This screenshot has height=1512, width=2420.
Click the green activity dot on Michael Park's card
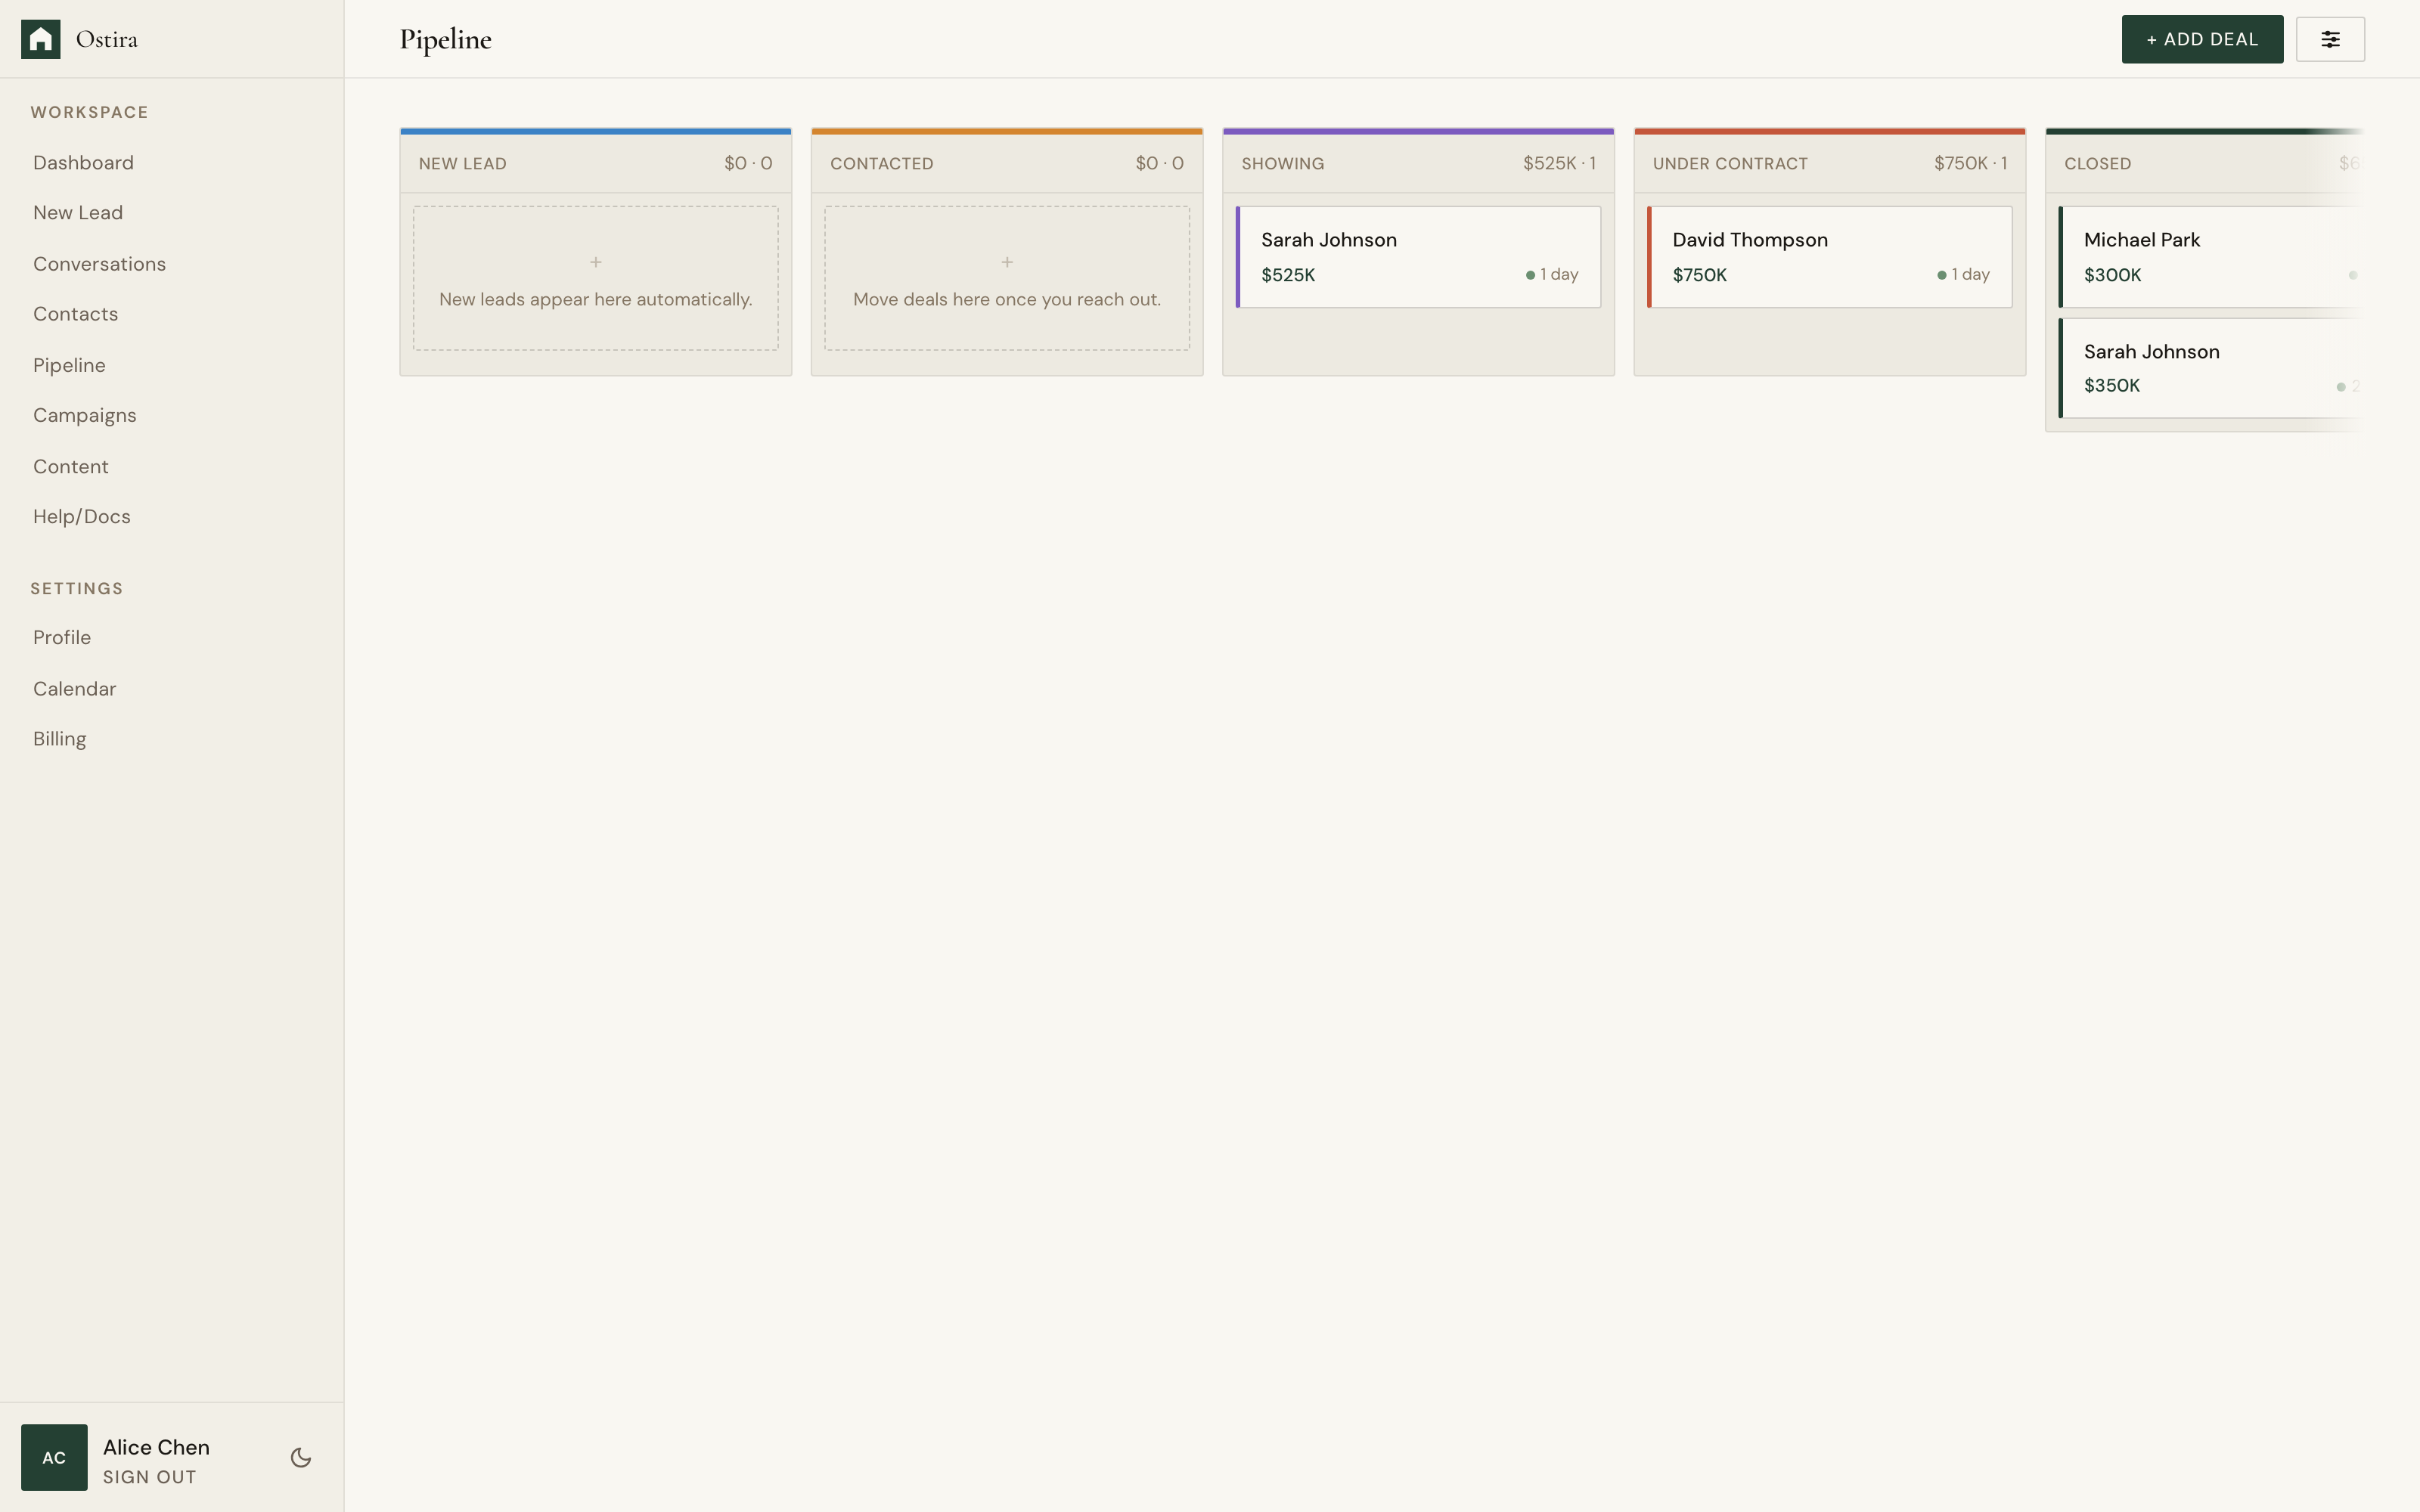[x=2353, y=274]
